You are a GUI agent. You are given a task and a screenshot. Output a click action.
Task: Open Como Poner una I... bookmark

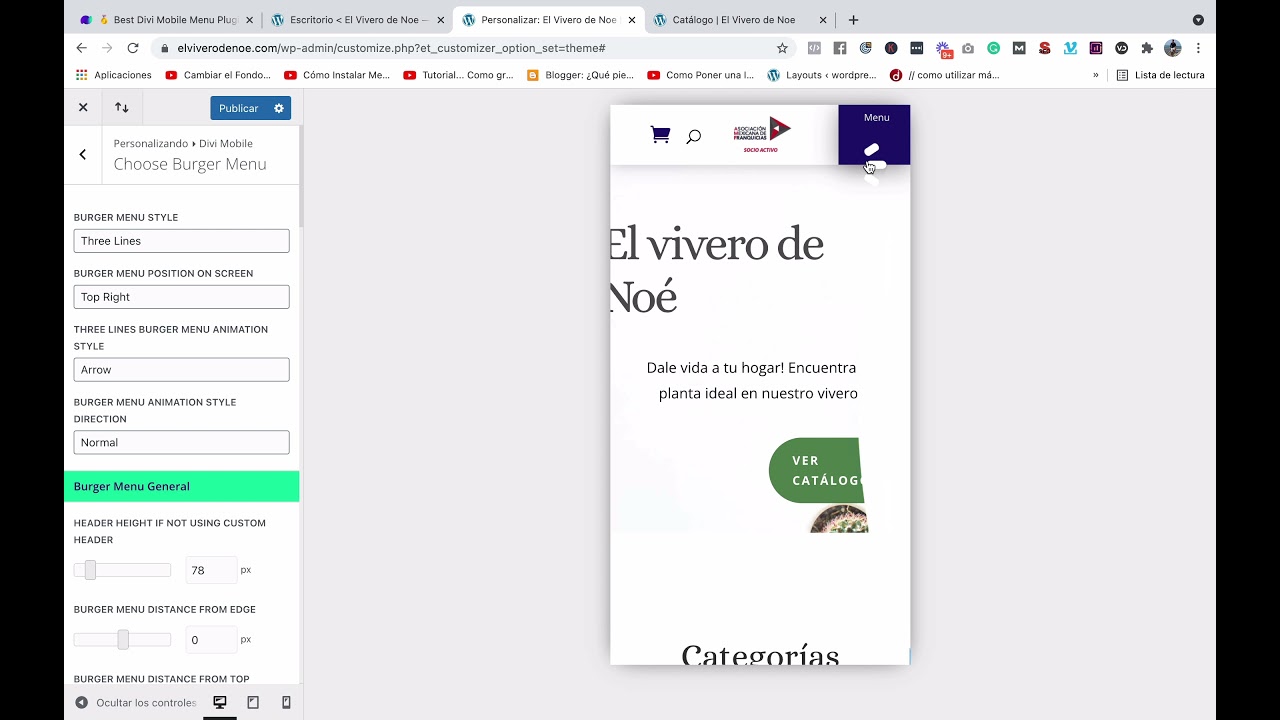click(x=701, y=75)
